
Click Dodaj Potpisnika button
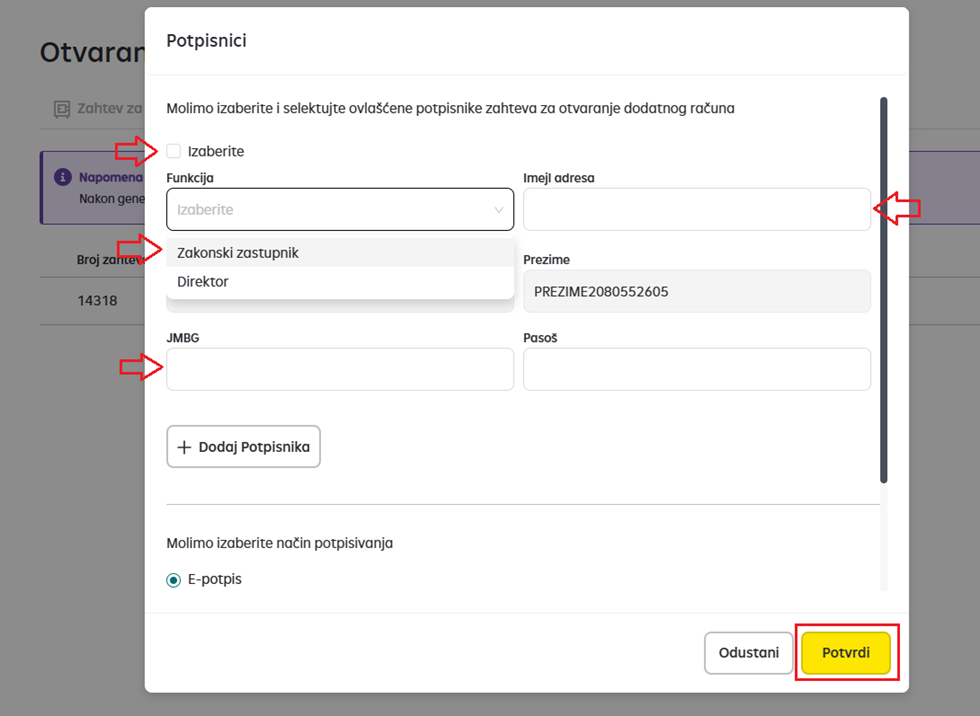pos(244,447)
